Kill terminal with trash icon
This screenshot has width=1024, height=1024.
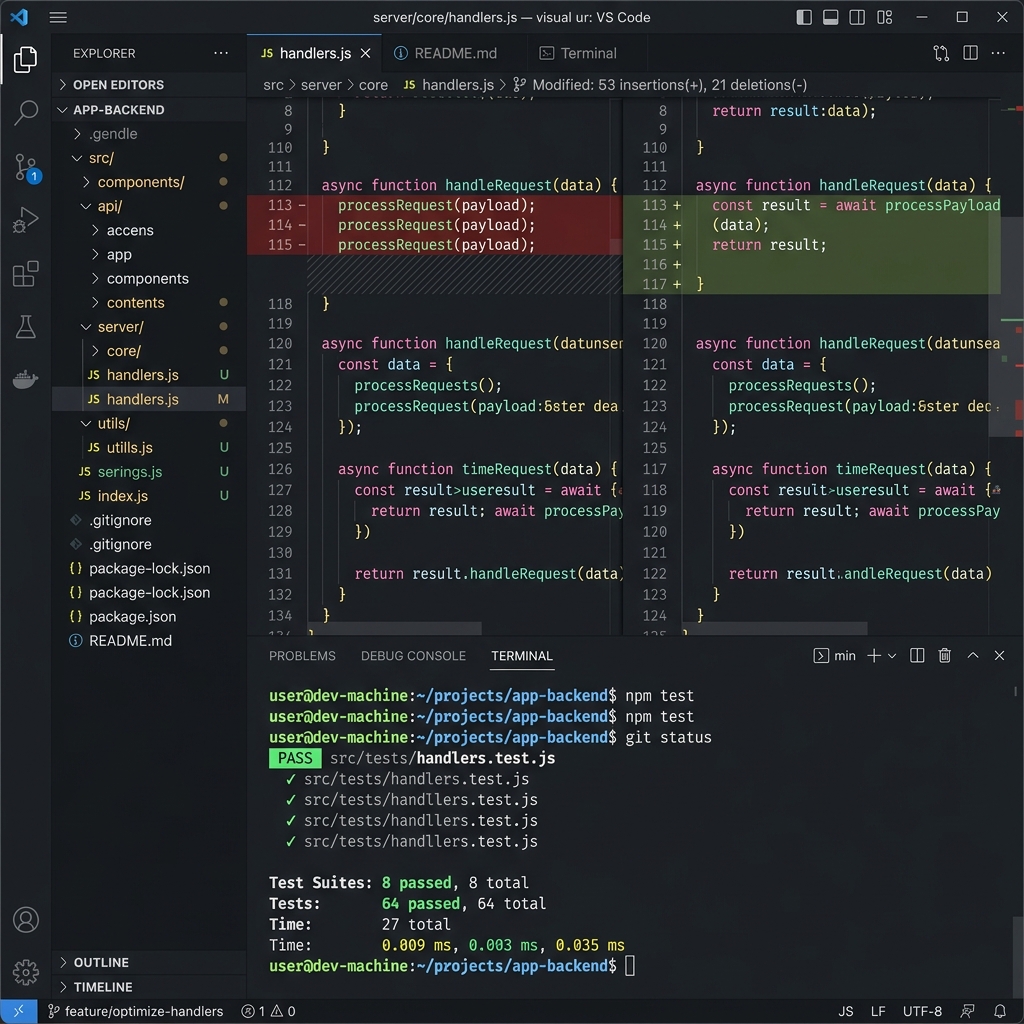[944, 656]
